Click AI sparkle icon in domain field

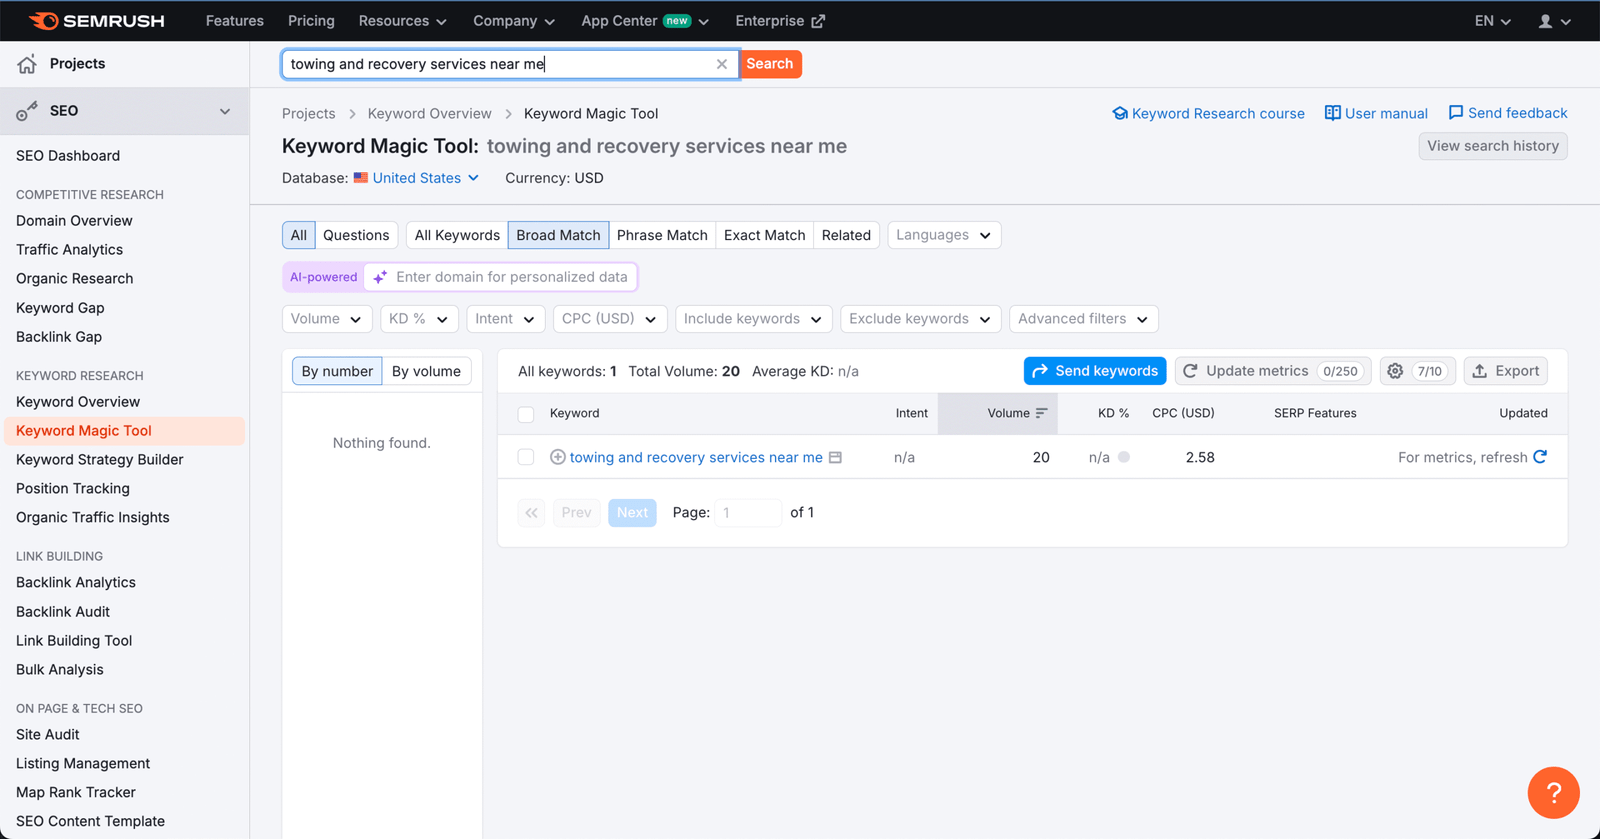point(380,277)
